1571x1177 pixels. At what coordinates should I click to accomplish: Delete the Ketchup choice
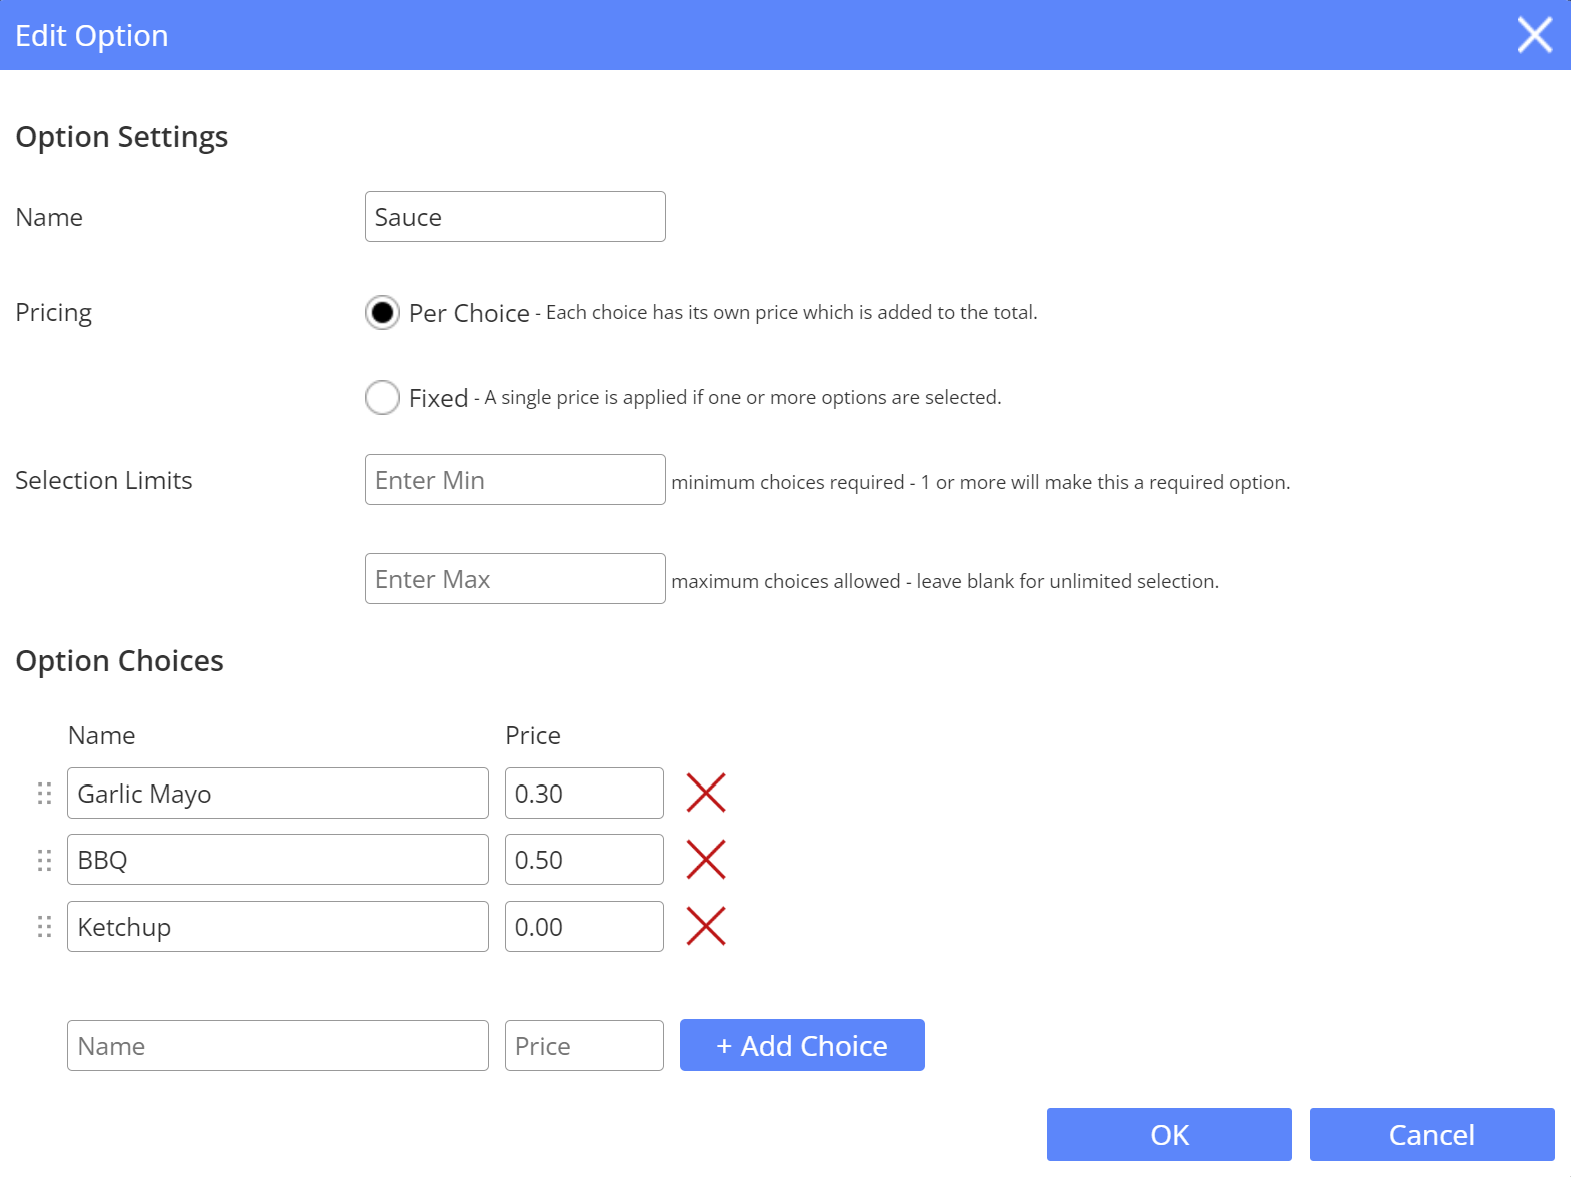(x=707, y=926)
